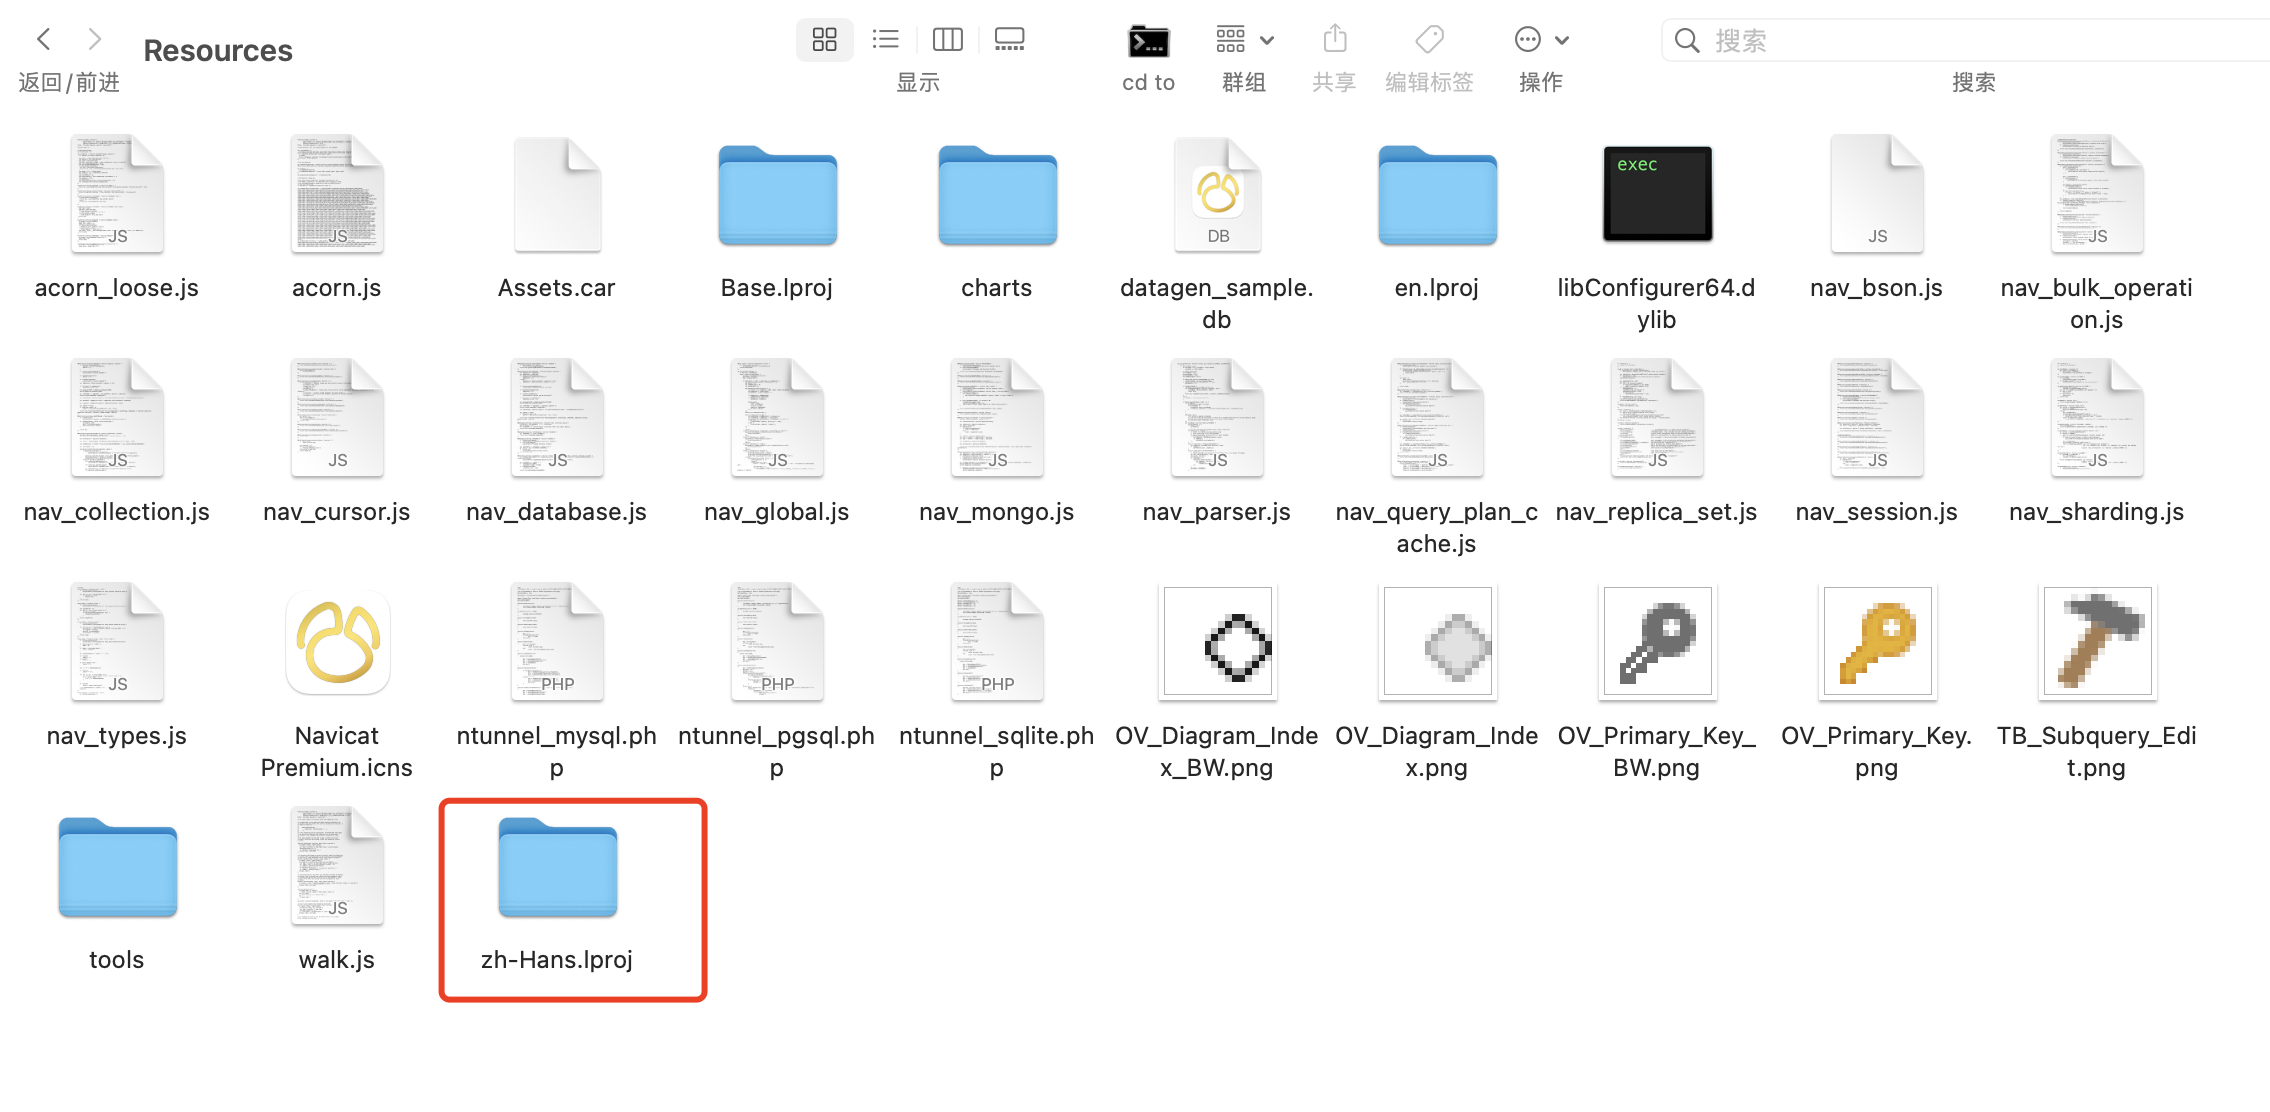Image resolution: width=2270 pixels, height=1112 pixels.
Task: Switch to list view
Action: [x=885, y=40]
